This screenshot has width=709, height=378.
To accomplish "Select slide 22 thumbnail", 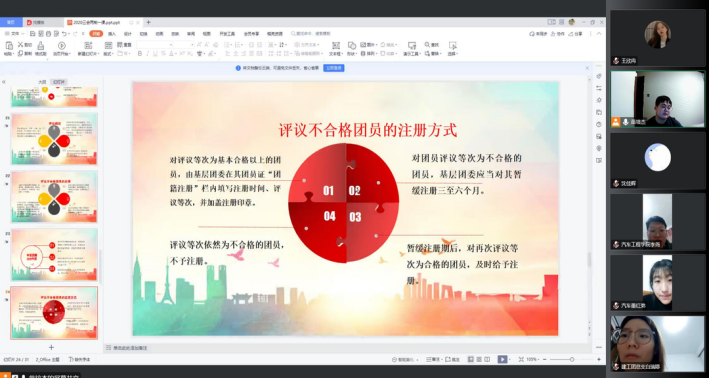I will pos(54,197).
